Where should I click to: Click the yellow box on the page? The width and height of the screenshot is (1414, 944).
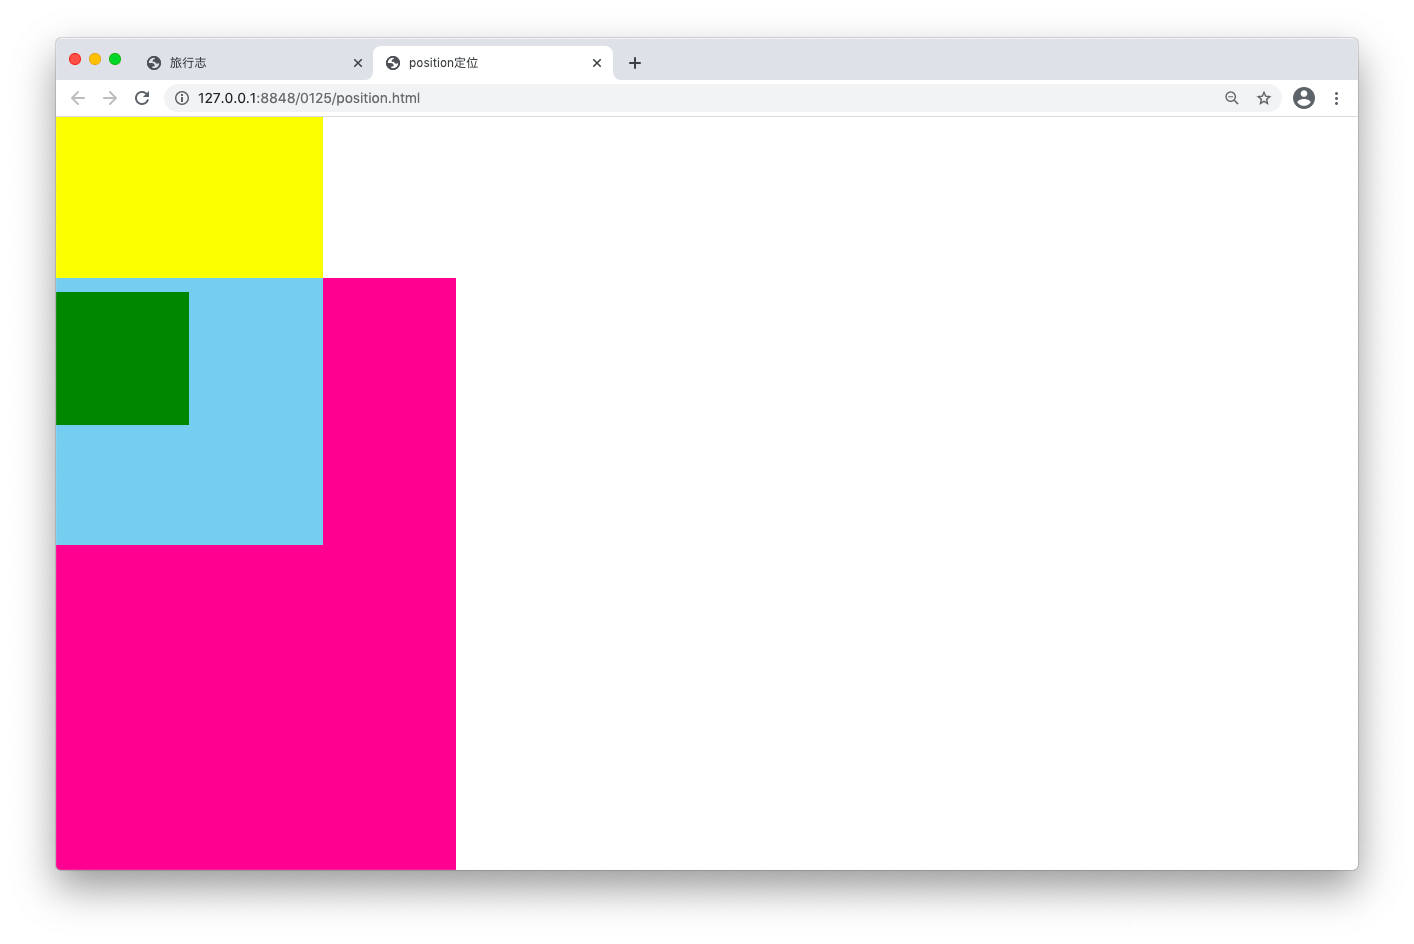pos(189,197)
